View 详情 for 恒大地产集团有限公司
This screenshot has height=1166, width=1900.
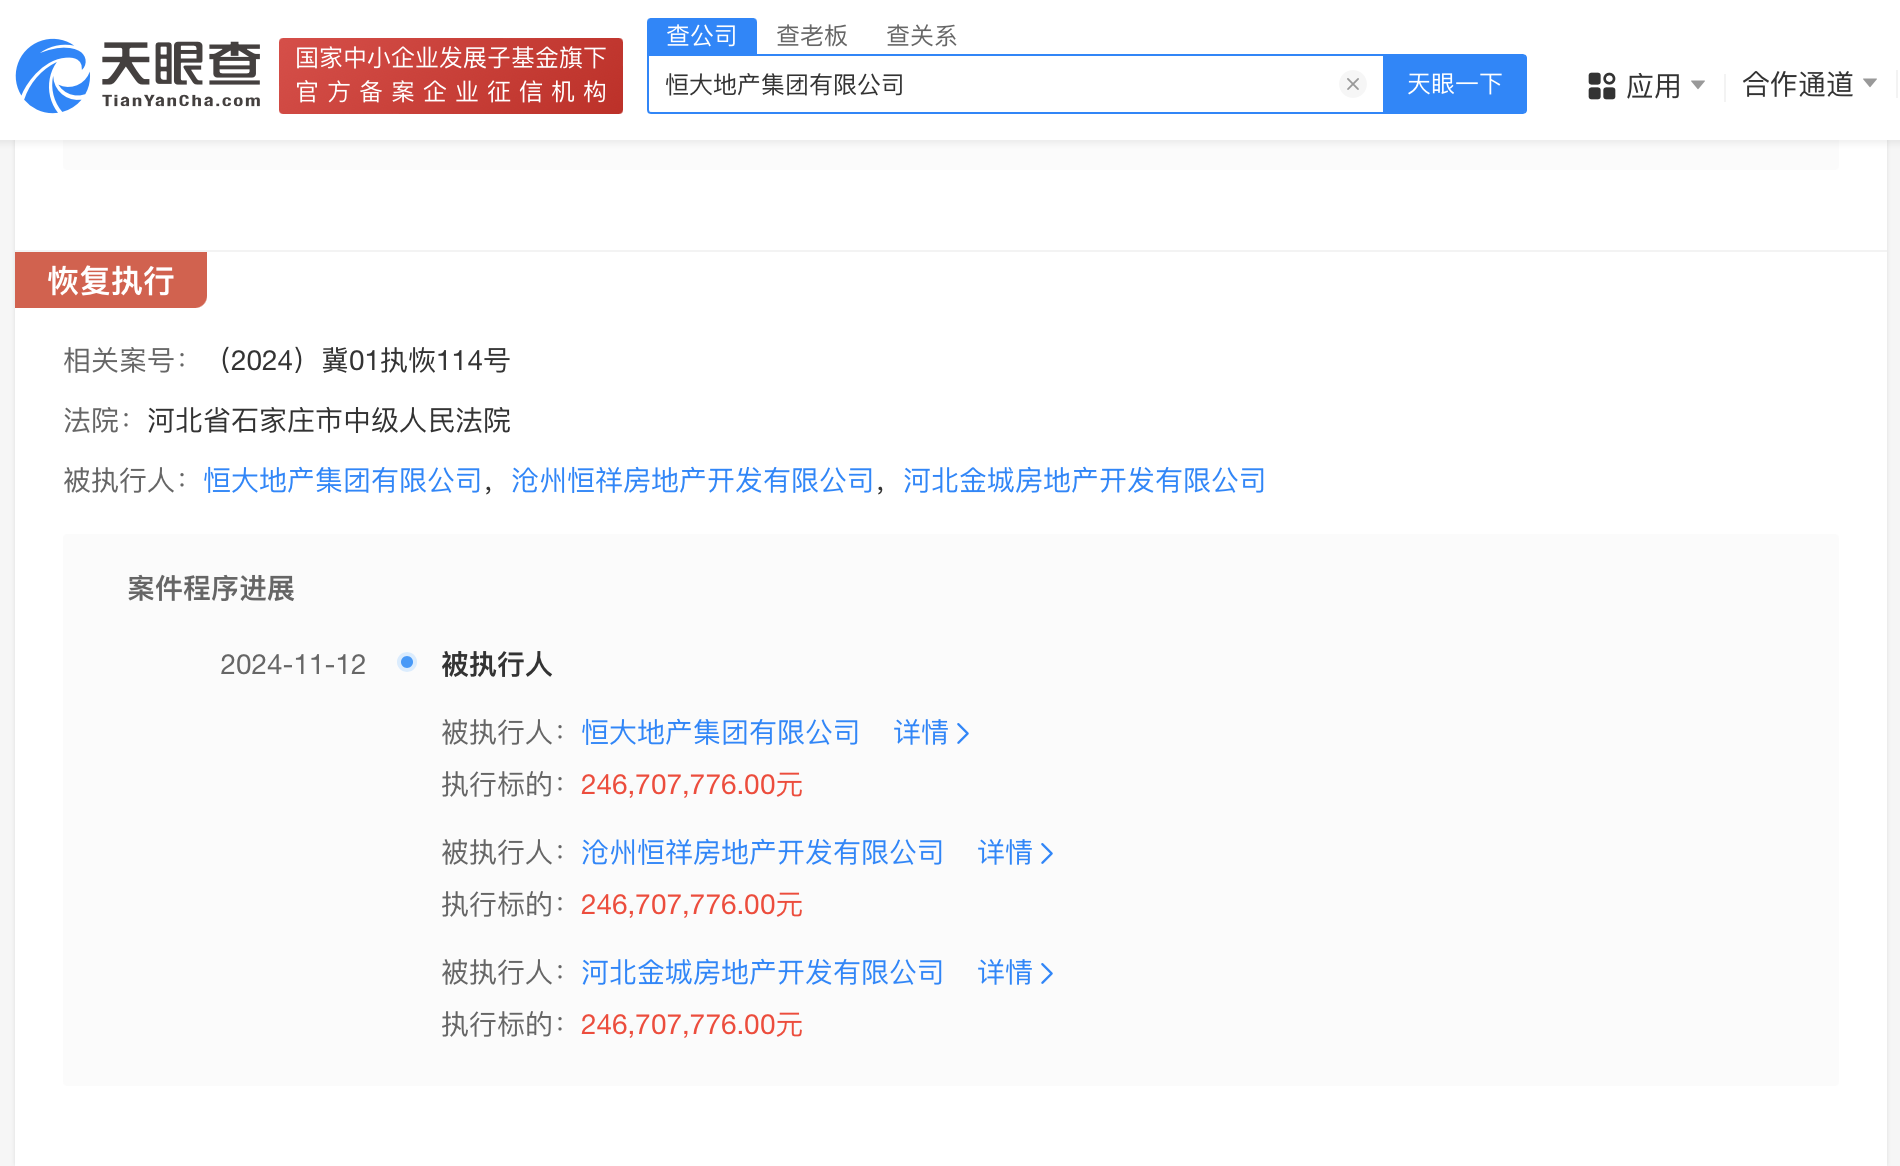(932, 732)
